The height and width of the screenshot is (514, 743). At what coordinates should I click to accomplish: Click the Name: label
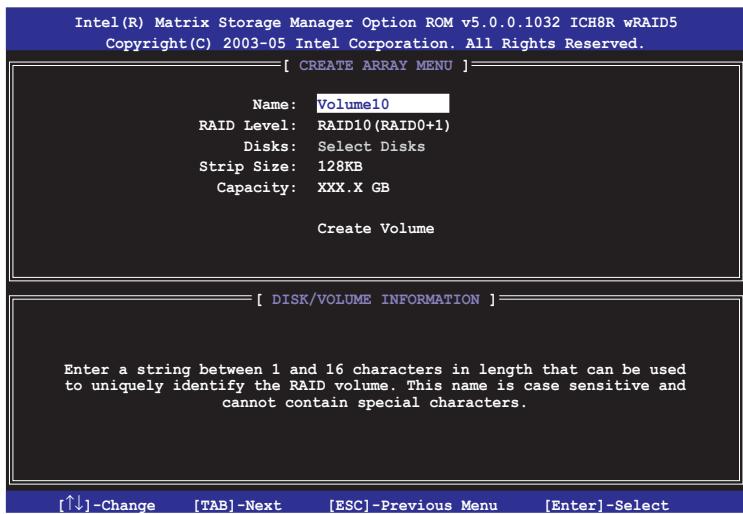point(274,104)
